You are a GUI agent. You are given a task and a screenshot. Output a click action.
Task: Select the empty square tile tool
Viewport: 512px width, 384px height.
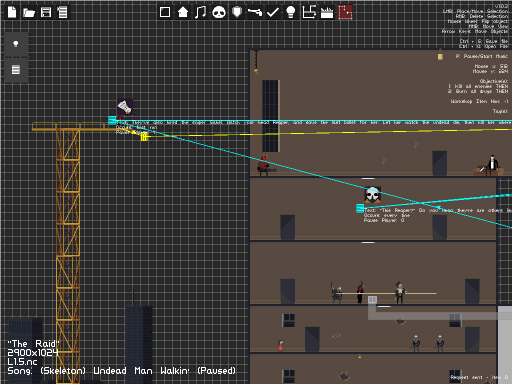(165, 12)
